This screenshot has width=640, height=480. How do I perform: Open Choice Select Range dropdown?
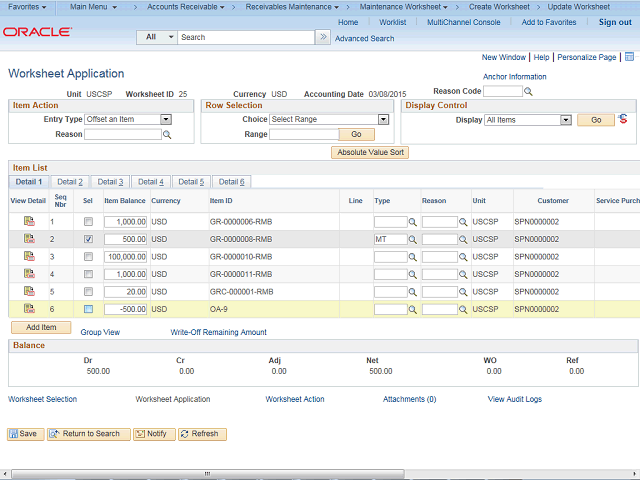coord(383,120)
